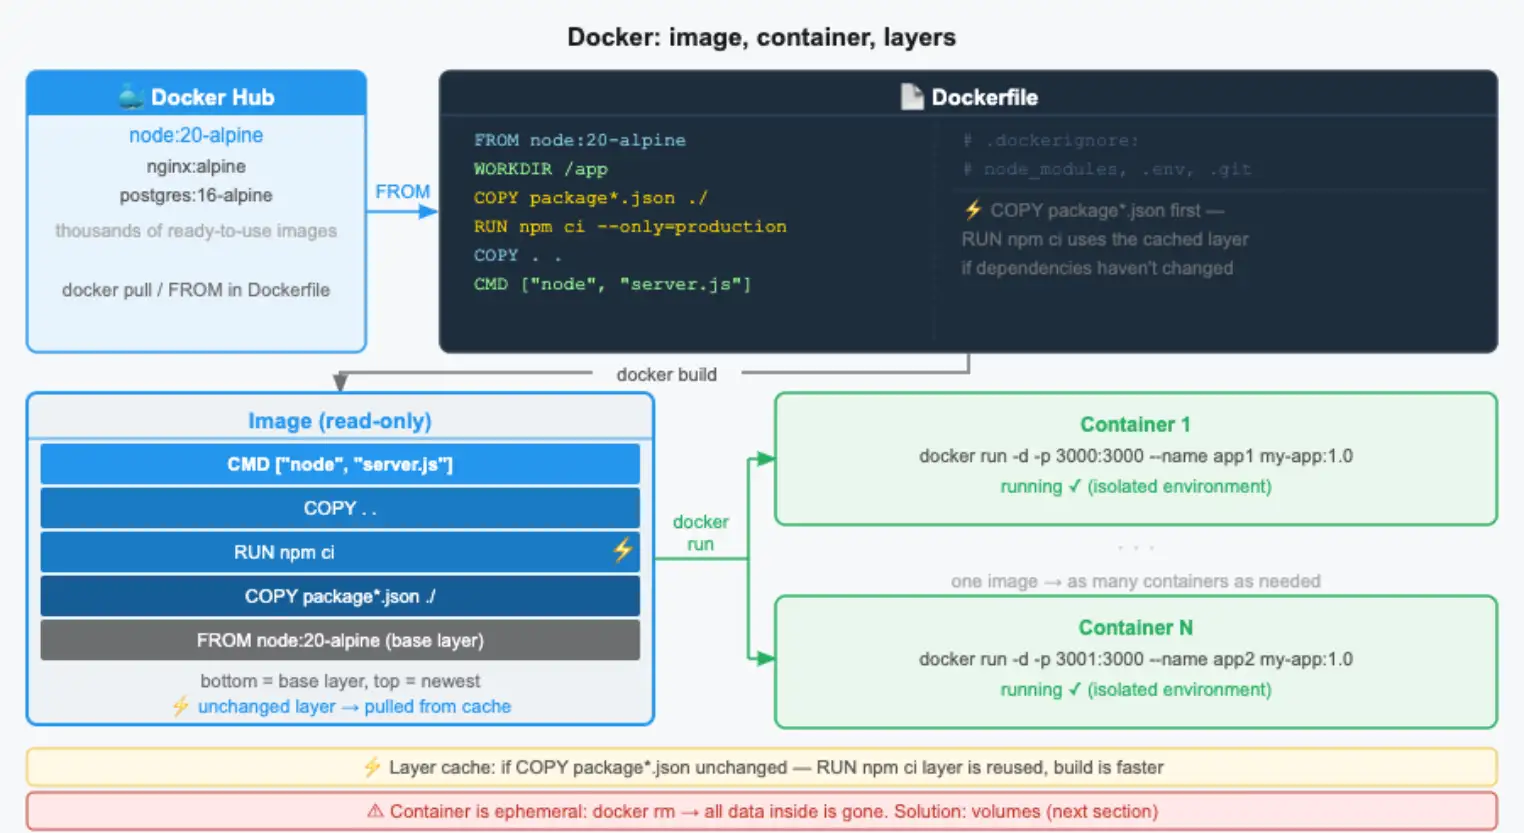Click the lightning icon in Layer cache banner

coord(371,767)
